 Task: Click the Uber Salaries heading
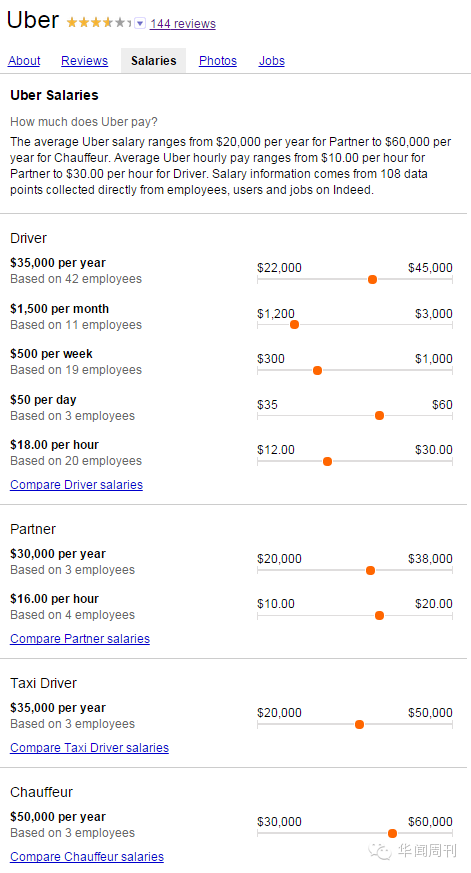tap(54, 95)
